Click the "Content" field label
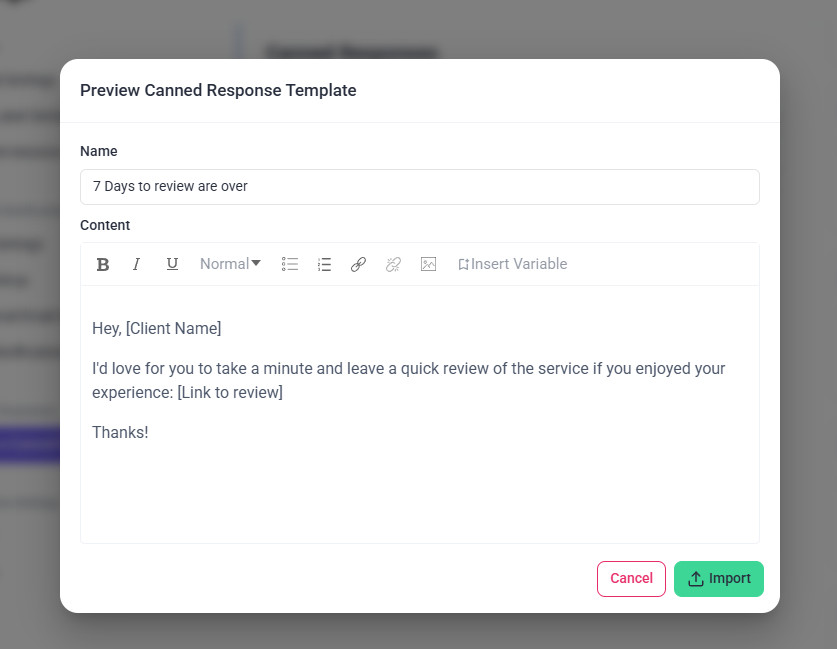The image size is (837, 649). [x=105, y=225]
